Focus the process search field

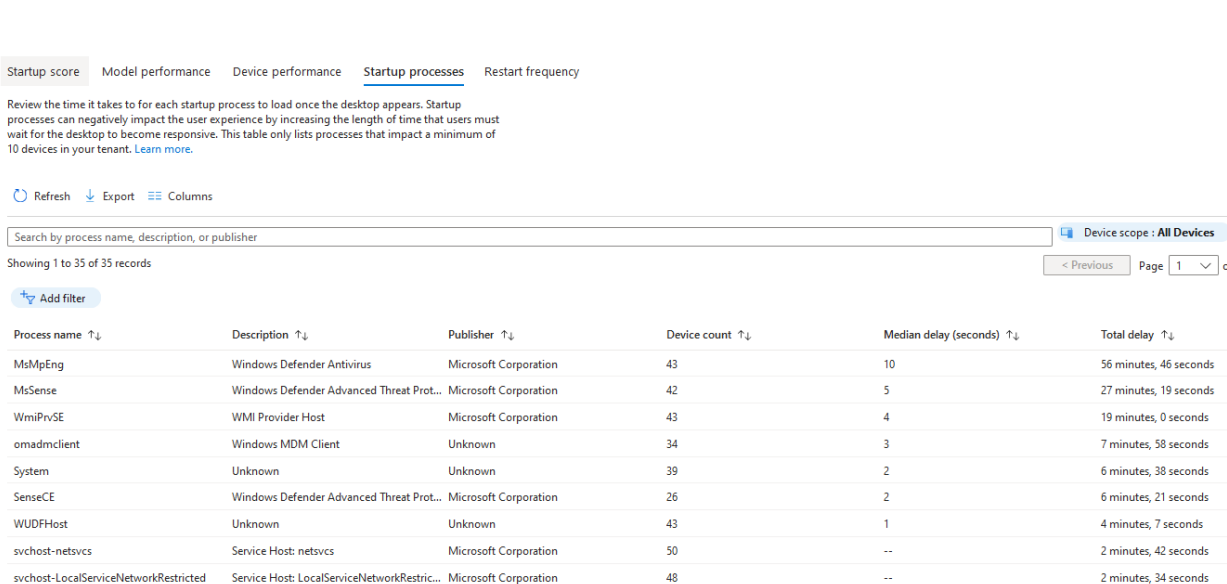tap(530, 237)
